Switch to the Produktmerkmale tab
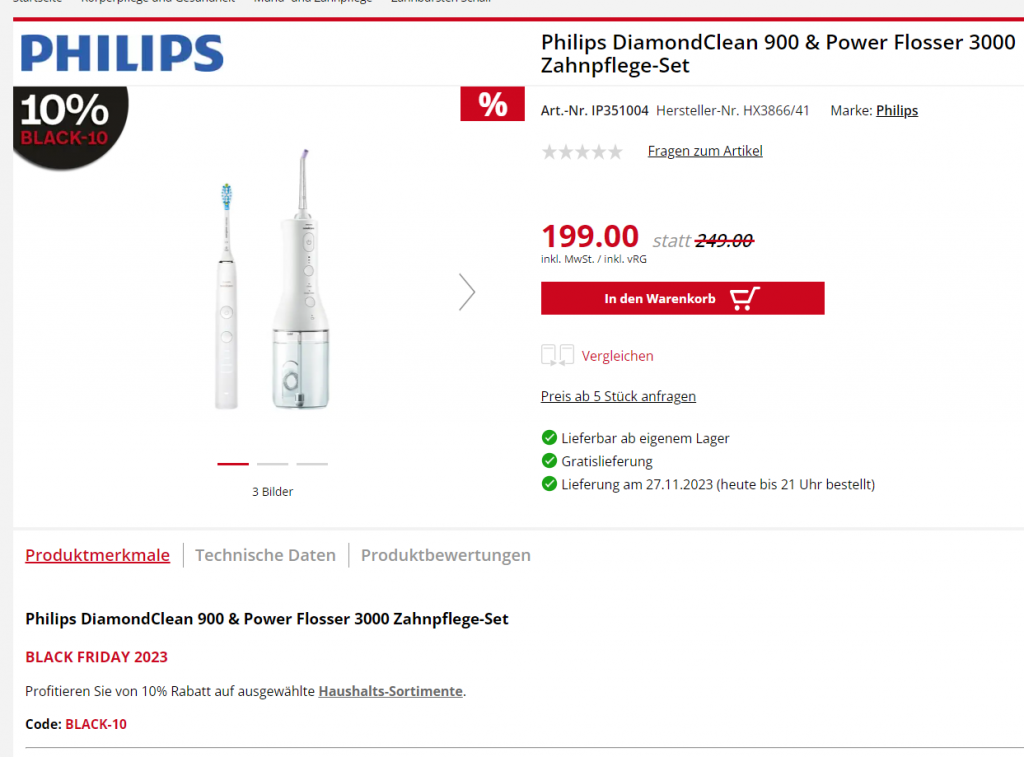The height and width of the screenshot is (757, 1024). click(97, 555)
